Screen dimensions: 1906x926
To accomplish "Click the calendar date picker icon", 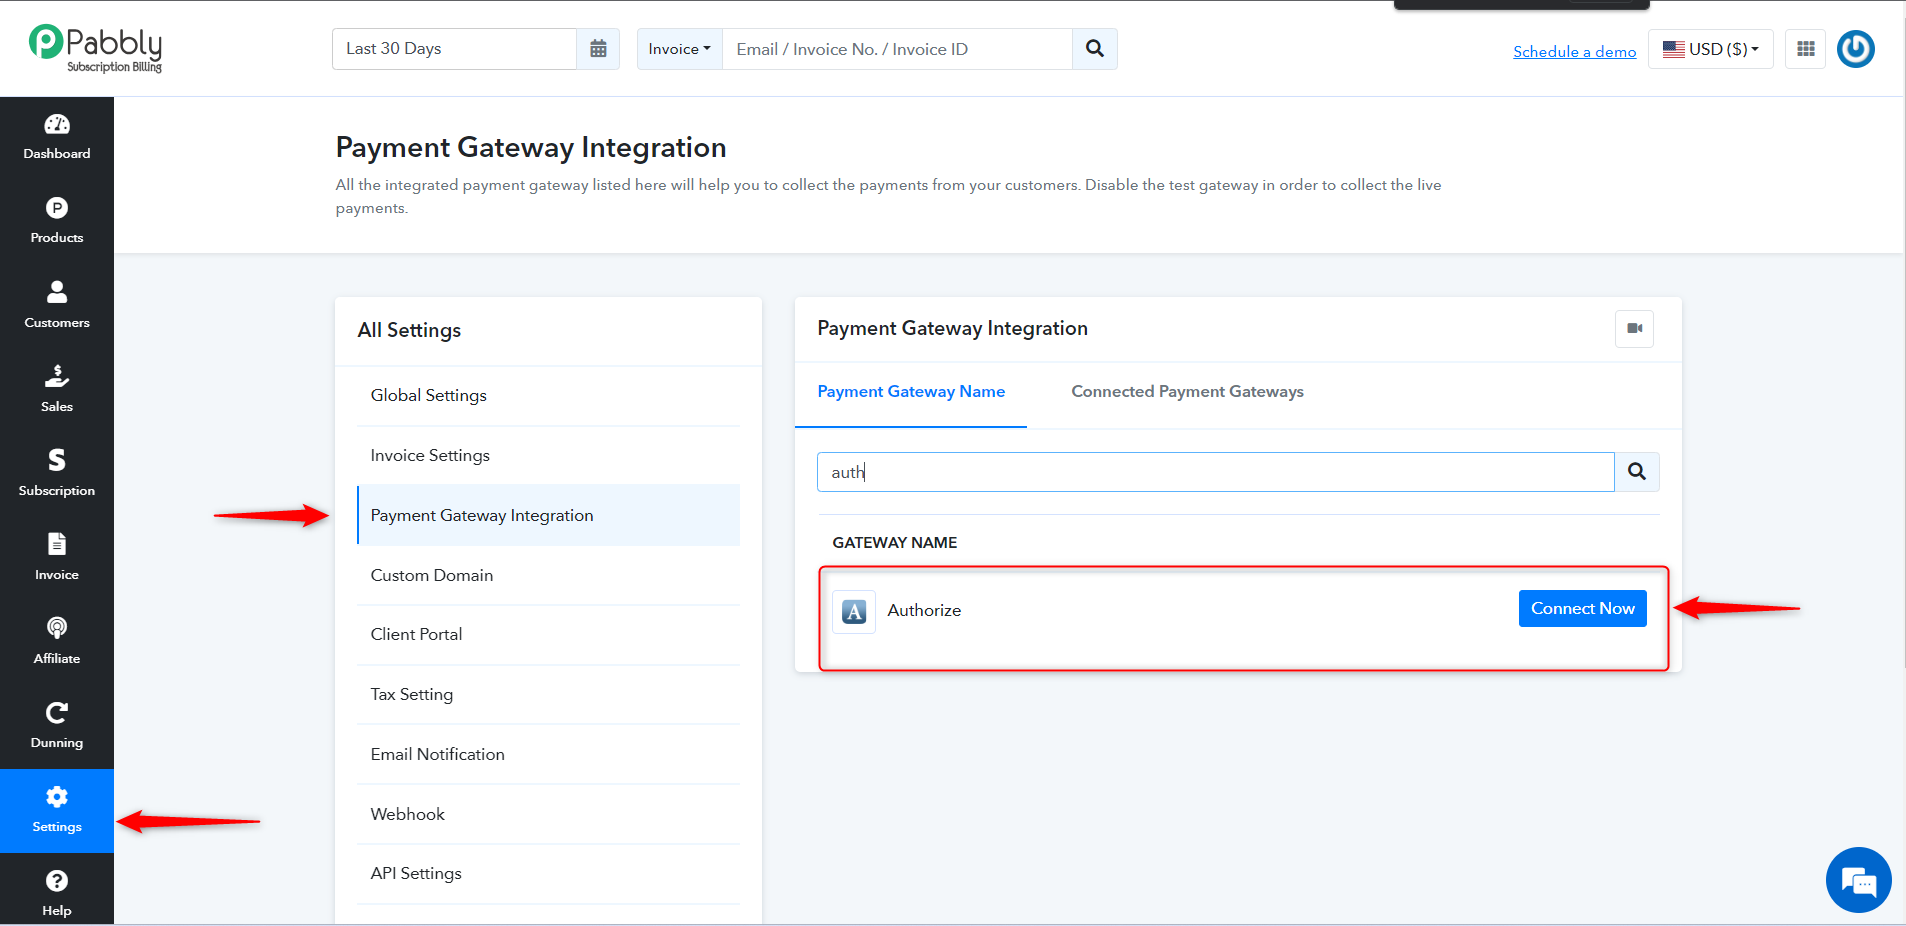I will tap(598, 49).
